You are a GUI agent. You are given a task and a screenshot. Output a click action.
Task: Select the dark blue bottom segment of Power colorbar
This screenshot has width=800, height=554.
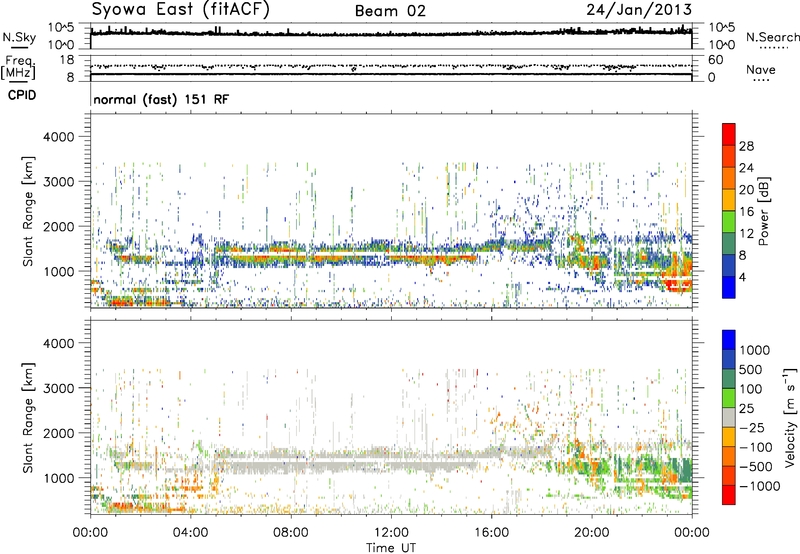coord(729,287)
